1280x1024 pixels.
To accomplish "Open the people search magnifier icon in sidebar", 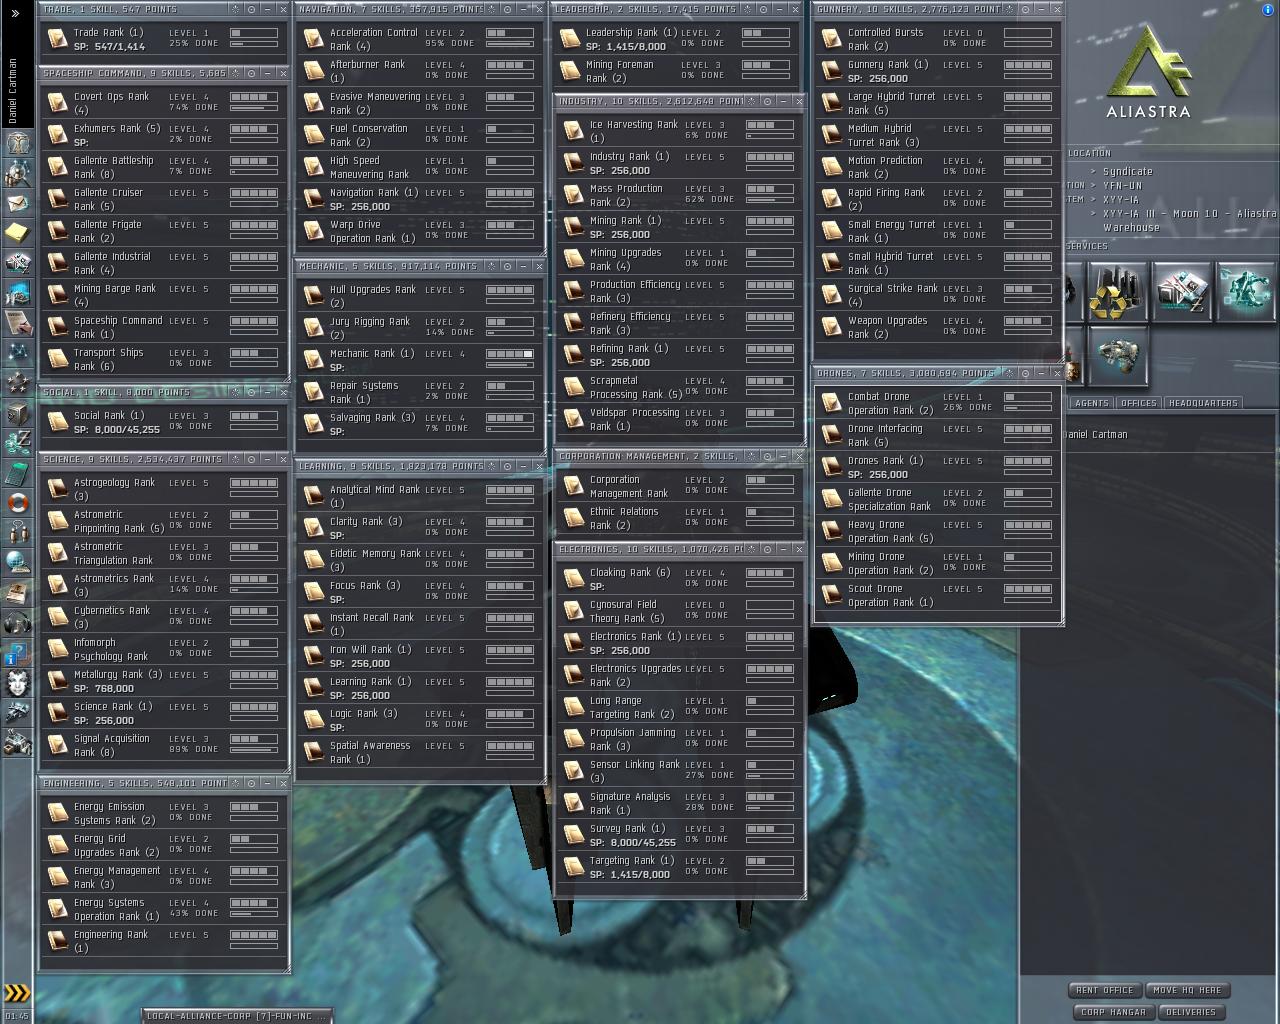I will click(x=17, y=173).
